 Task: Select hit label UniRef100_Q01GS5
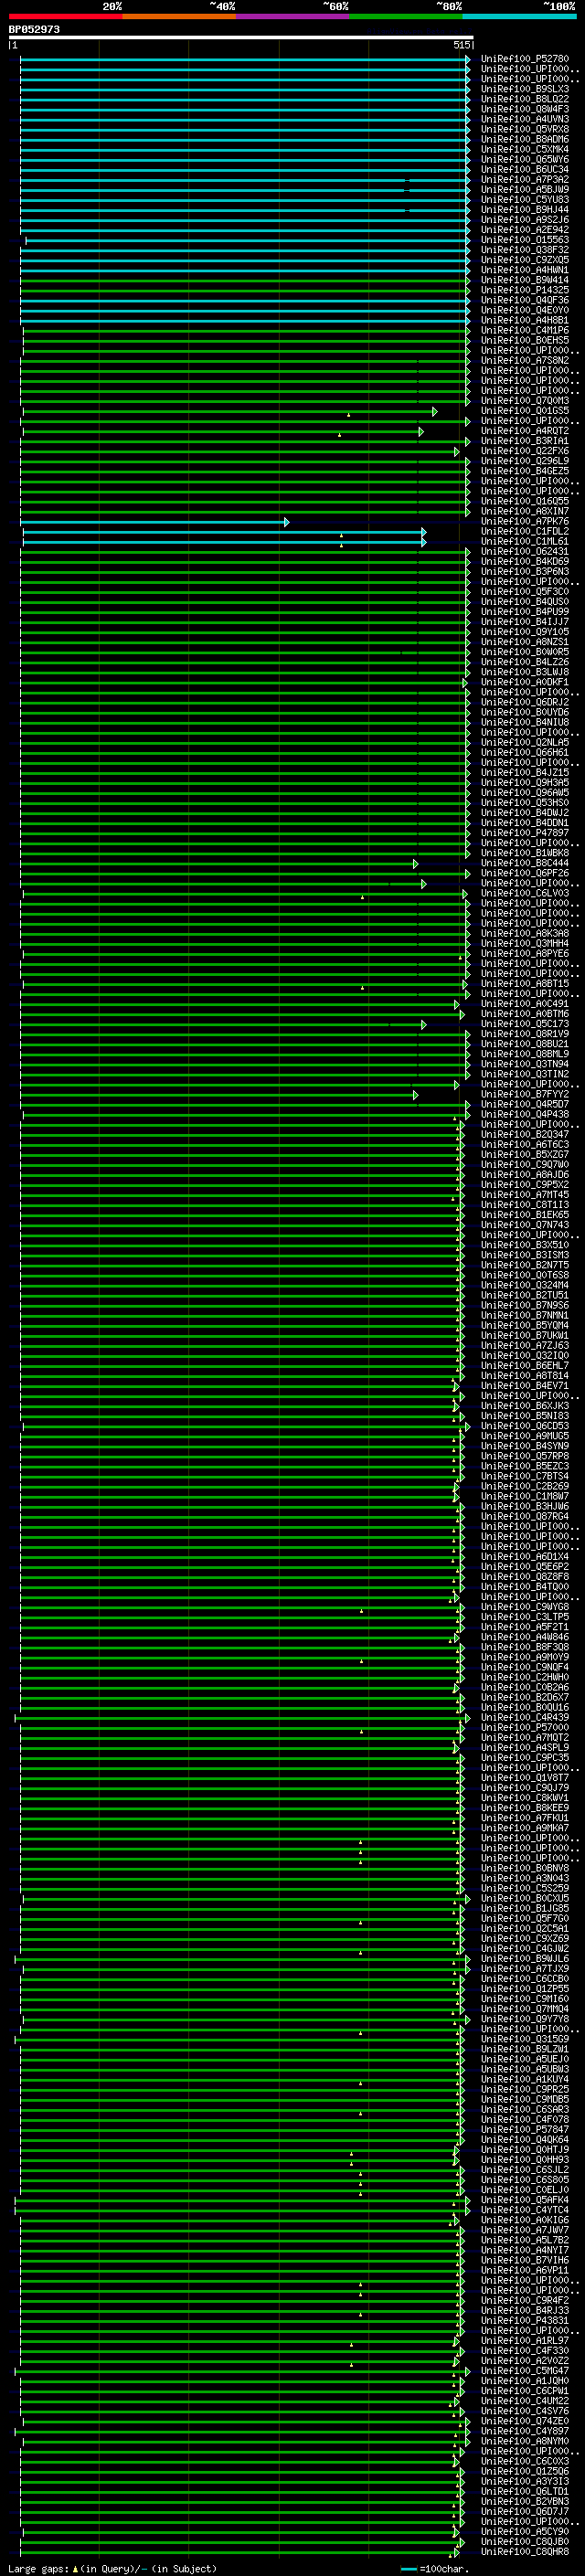click(525, 411)
